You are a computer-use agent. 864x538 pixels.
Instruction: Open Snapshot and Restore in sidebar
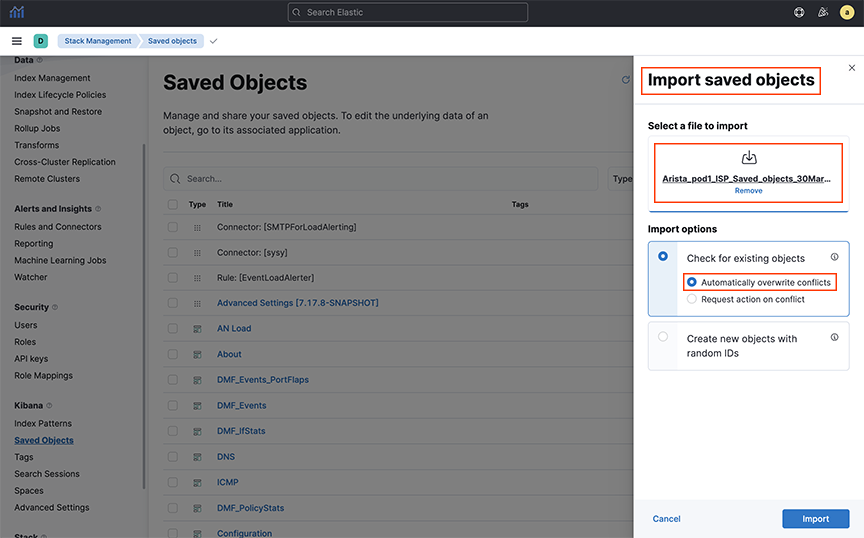58,111
